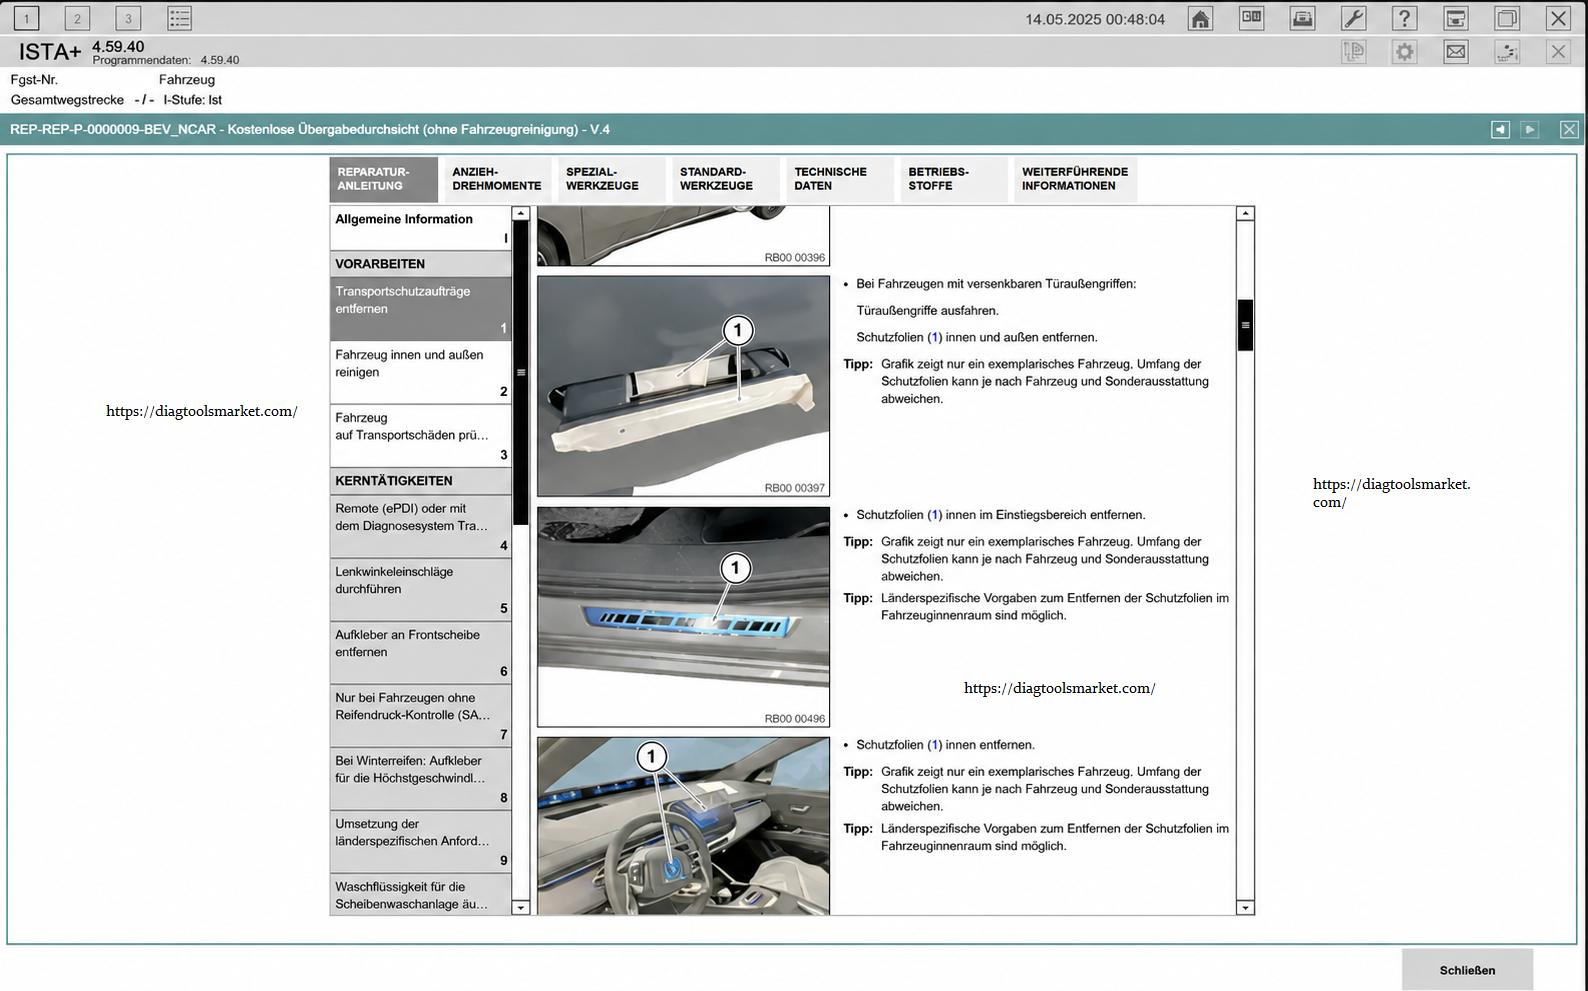Open the measurement plan icon

click(1507, 52)
